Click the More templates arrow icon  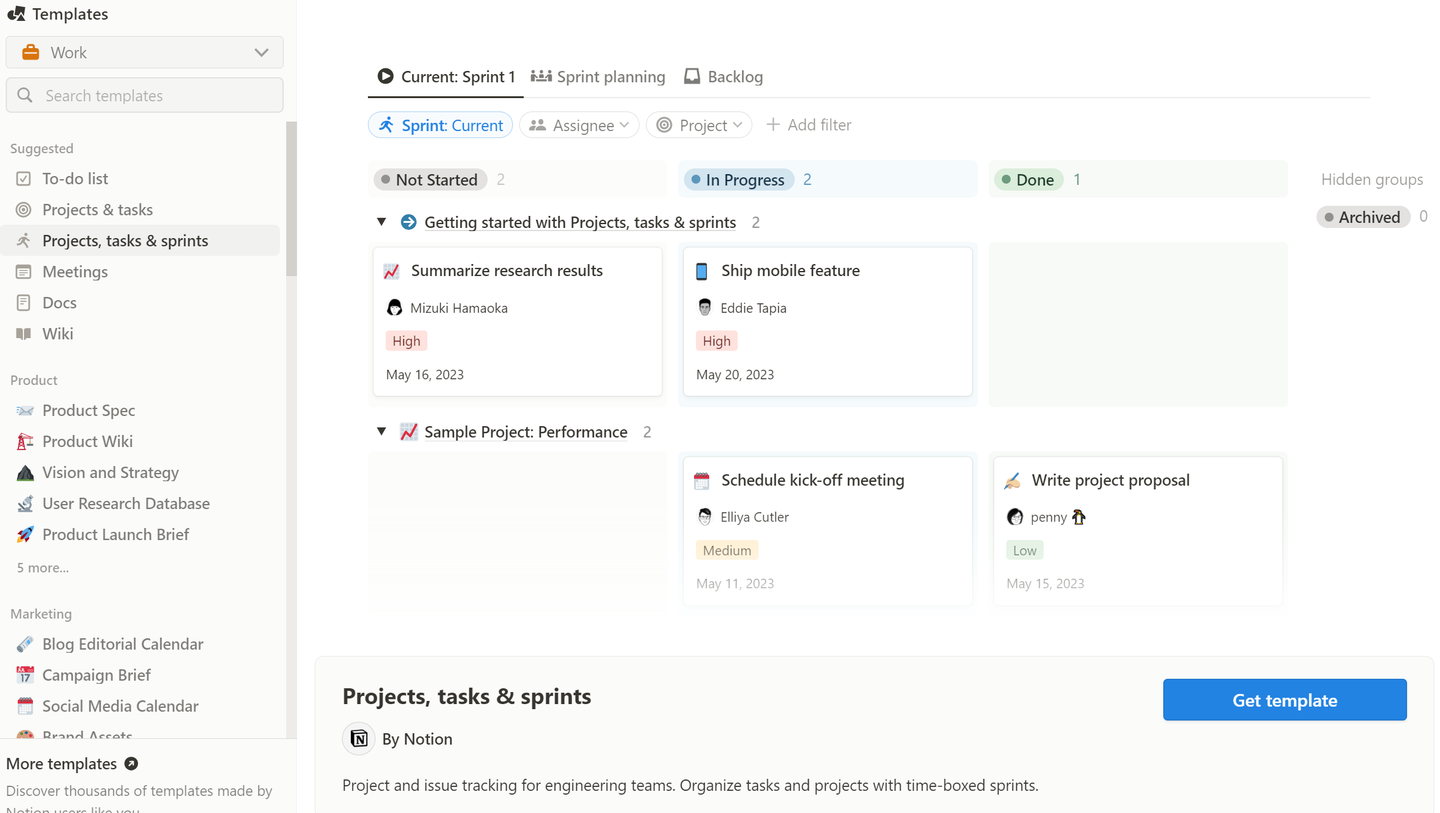tap(131, 764)
